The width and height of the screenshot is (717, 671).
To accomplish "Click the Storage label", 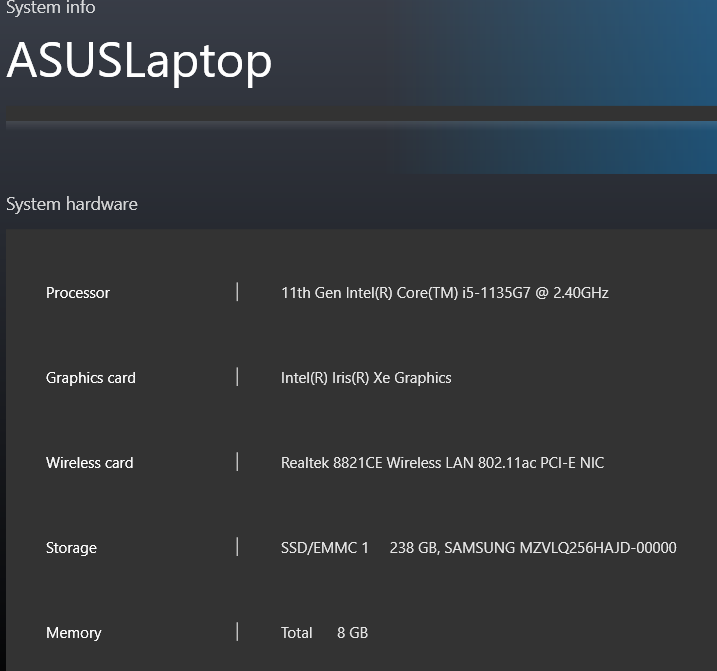I will (x=71, y=548).
